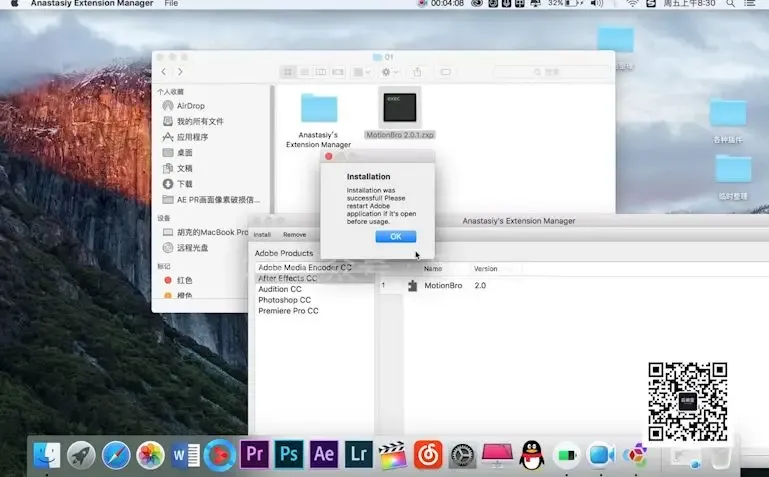Launch After Effects from the Dock
Image resolution: width=769 pixels, height=477 pixels.
(x=324, y=454)
